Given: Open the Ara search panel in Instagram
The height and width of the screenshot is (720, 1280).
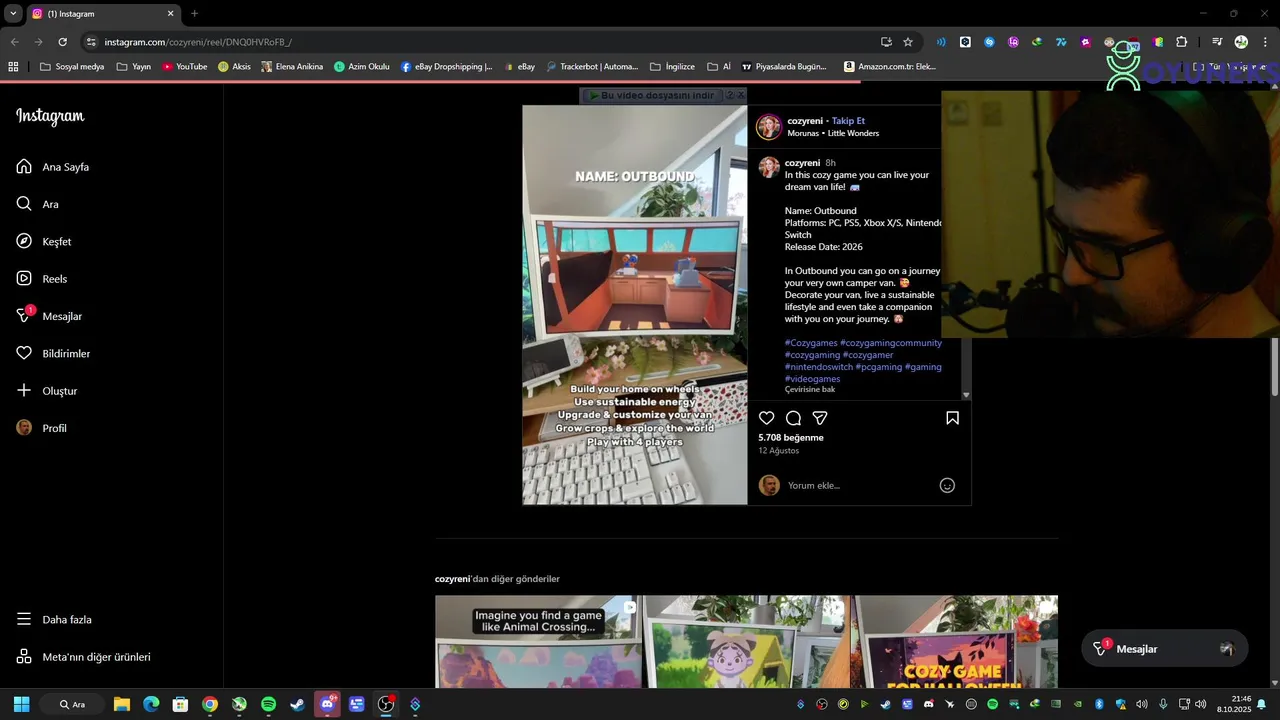Looking at the screenshot, I should pyautogui.click(x=38, y=204).
